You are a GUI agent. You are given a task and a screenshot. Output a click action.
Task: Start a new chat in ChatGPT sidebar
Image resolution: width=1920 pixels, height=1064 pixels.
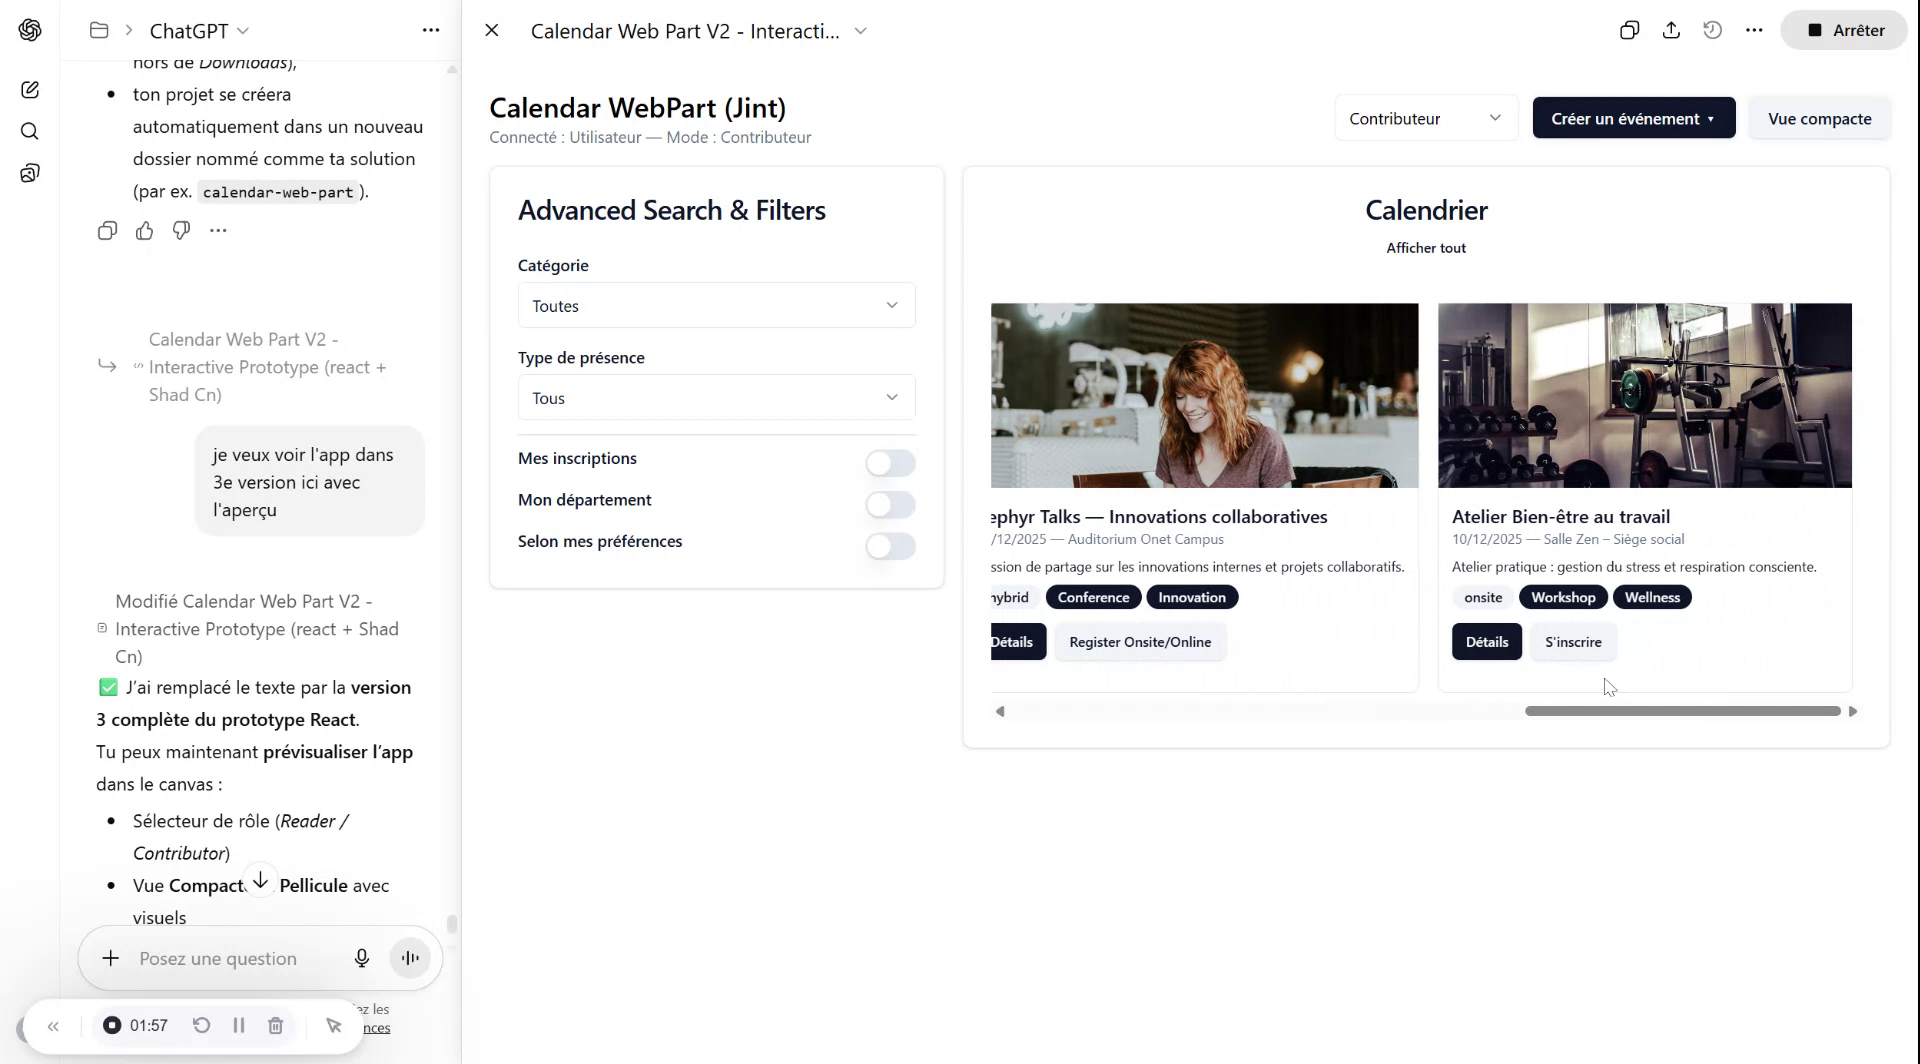pyautogui.click(x=31, y=90)
